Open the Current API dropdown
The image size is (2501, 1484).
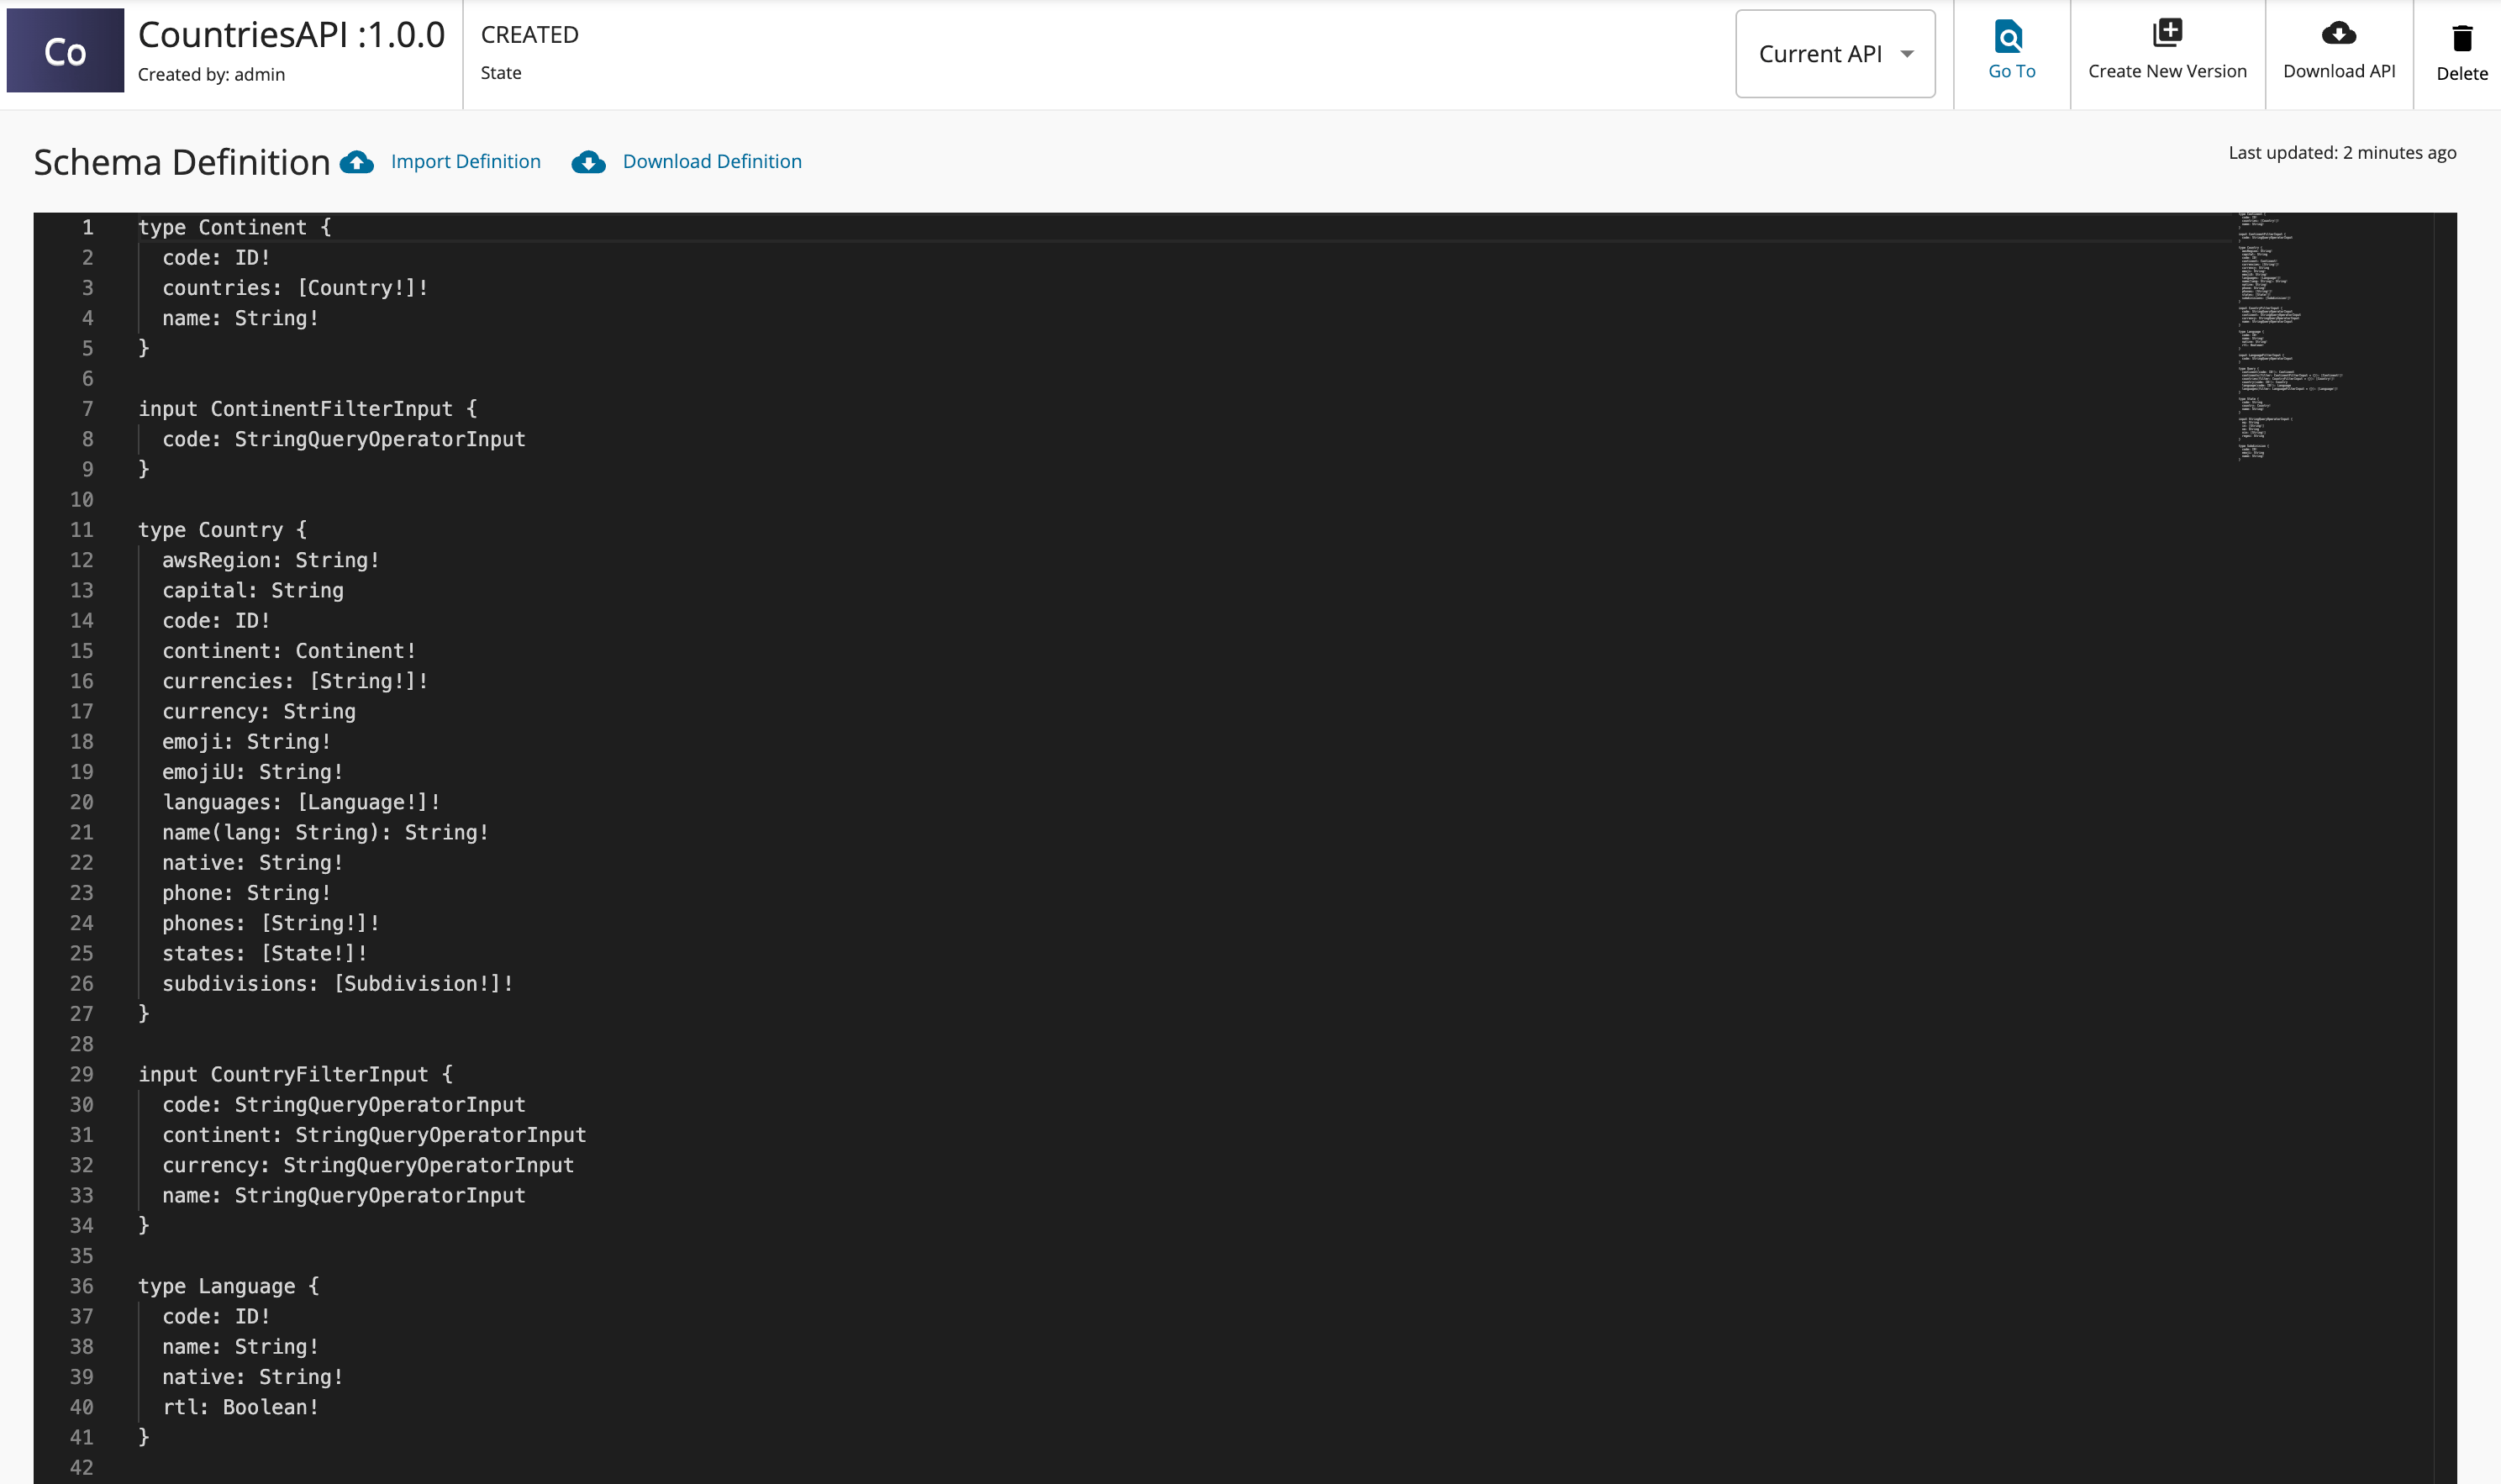pyautogui.click(x=1820, y=54)
